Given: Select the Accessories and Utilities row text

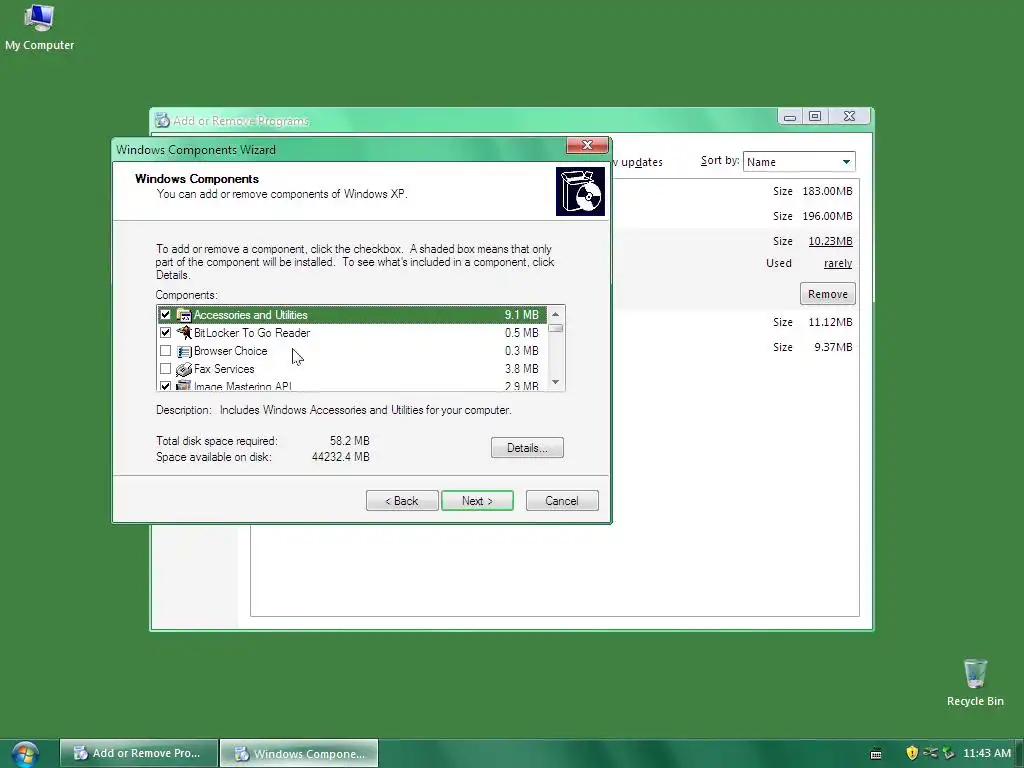Looking at the screenshot, I should 250,315.
